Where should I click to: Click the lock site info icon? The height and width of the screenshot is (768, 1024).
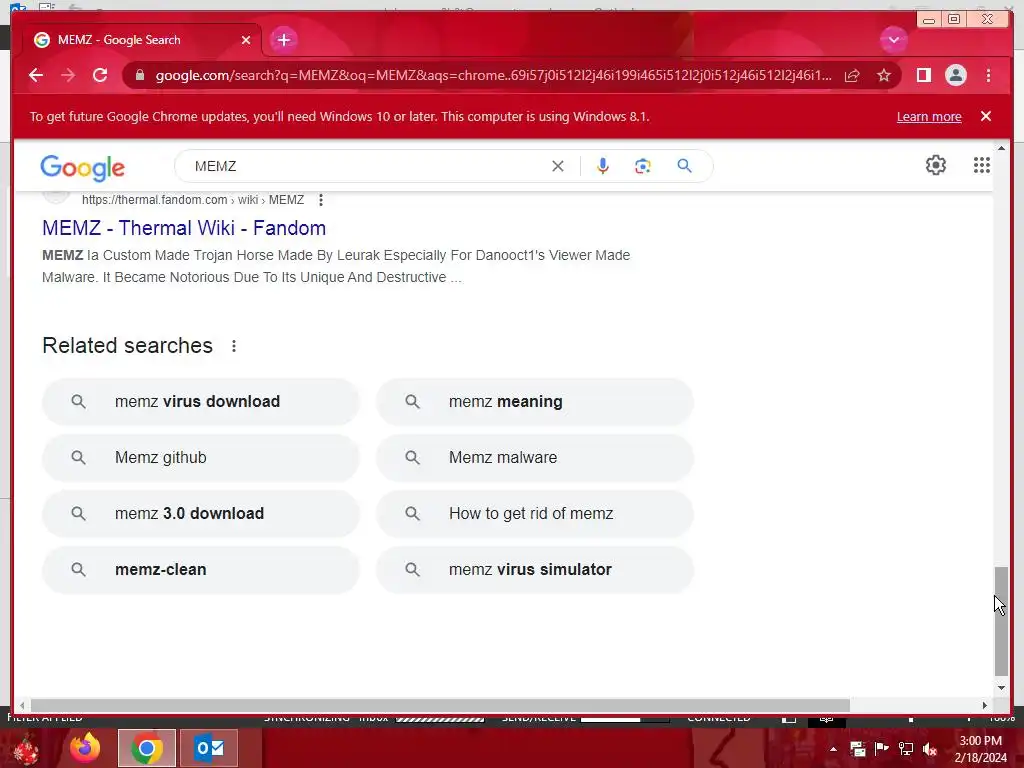139,75
